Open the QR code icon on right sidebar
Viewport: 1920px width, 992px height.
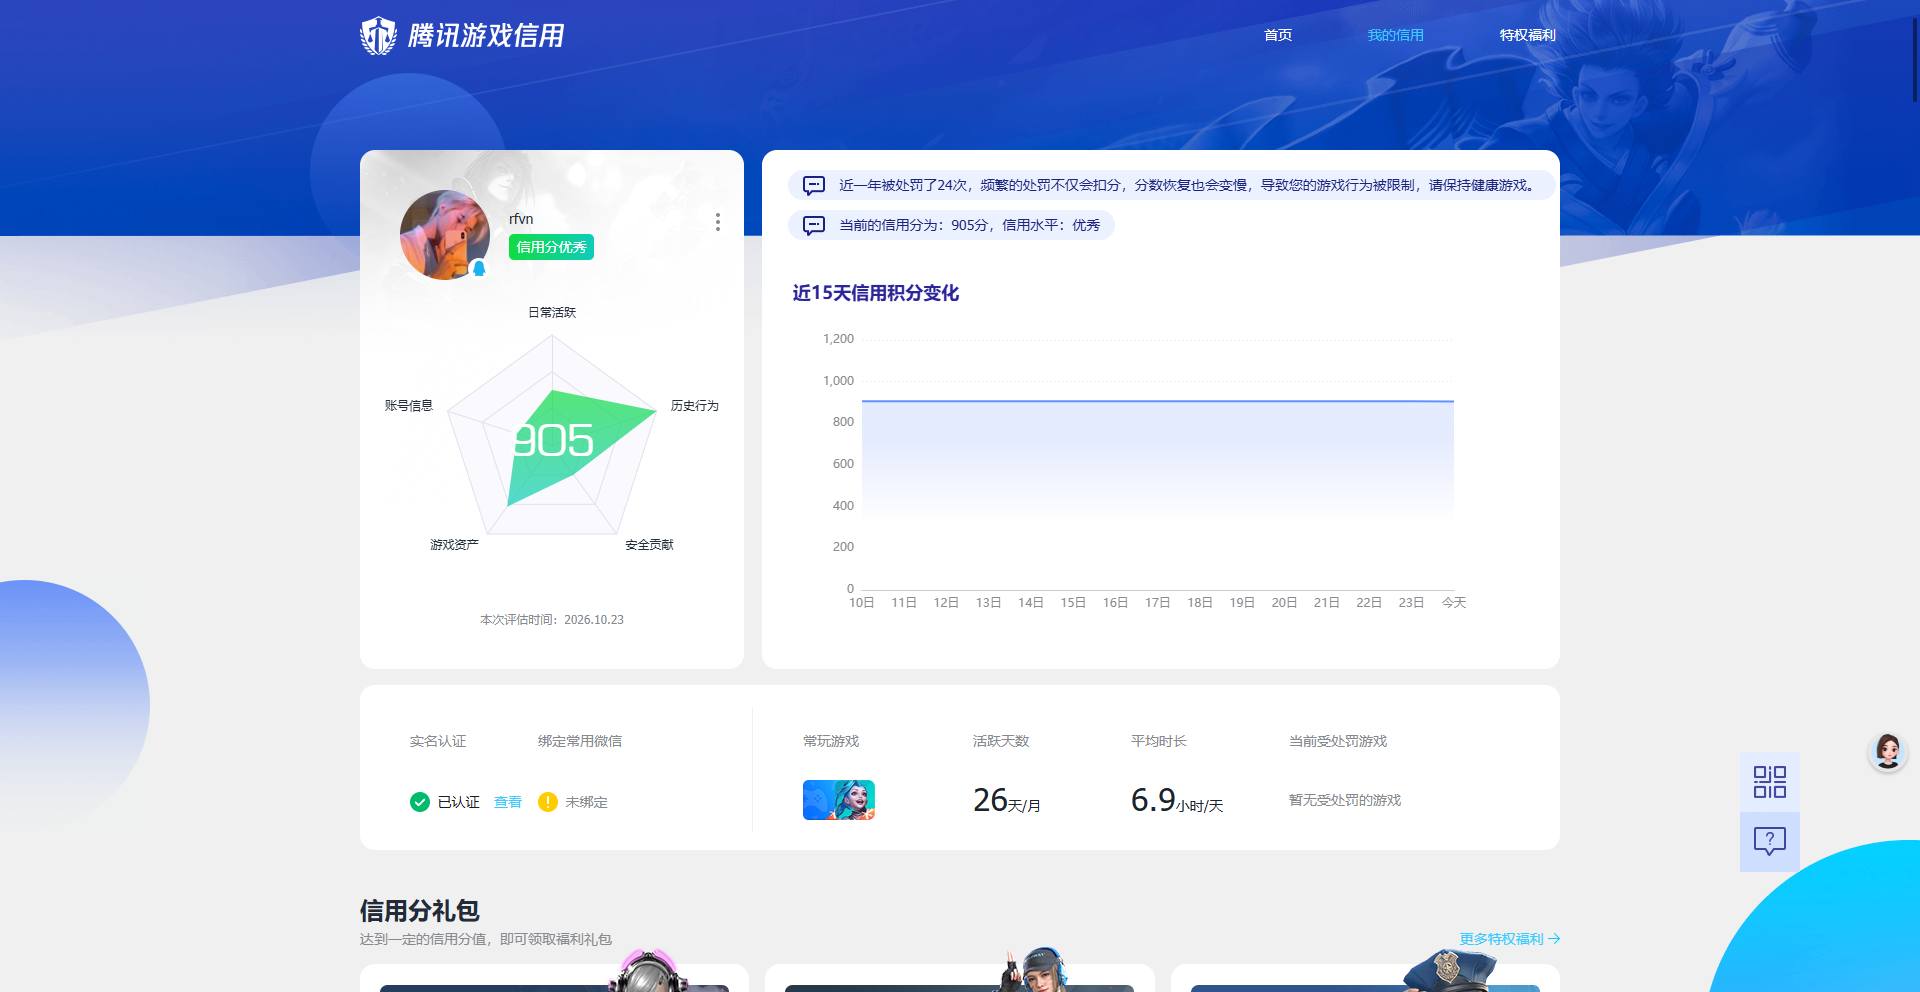point(1769,782)
